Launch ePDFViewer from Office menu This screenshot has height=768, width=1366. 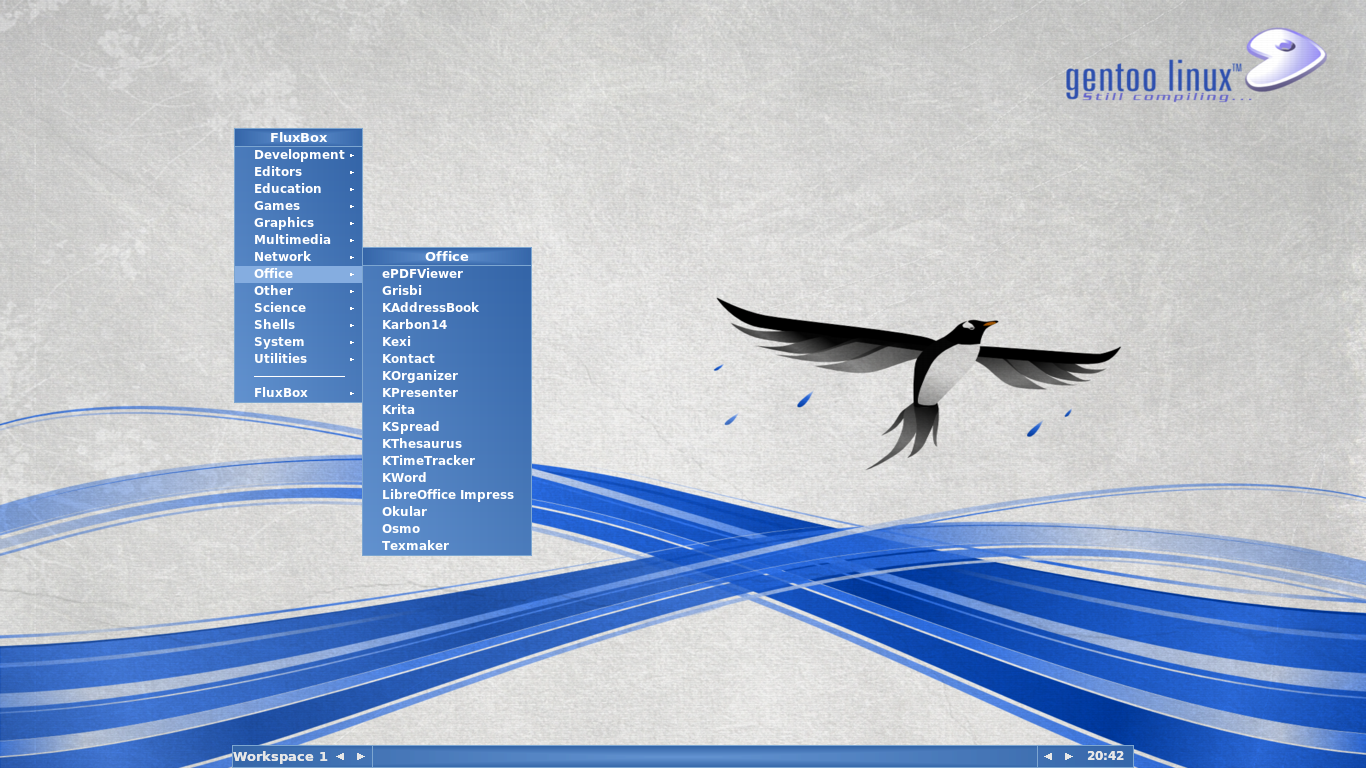pos(446,274)
